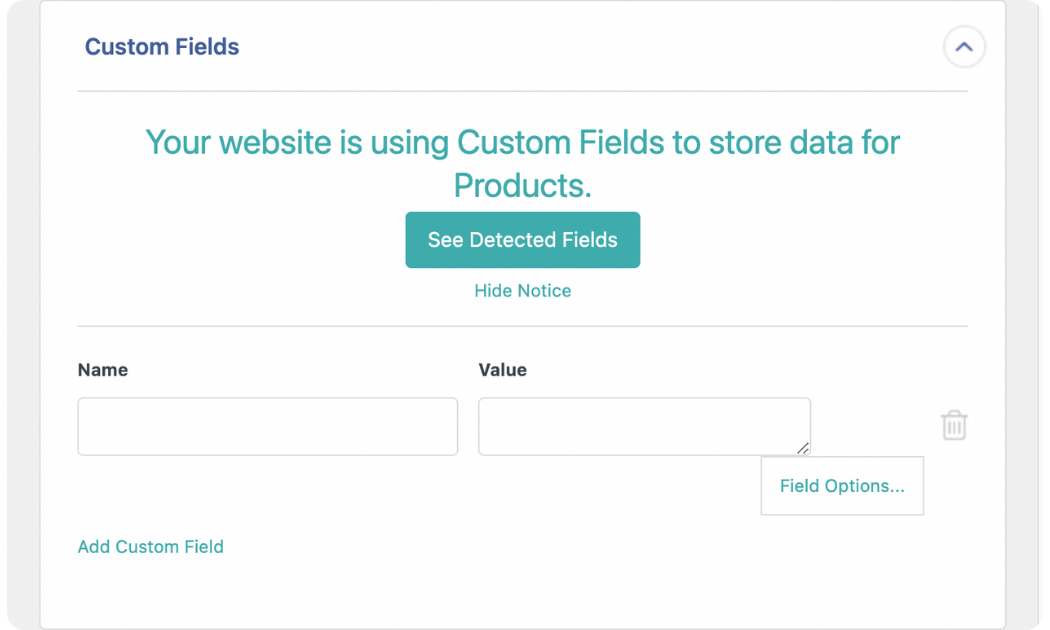Click the Value column label
Viewport: 1050px width, 630px height.
tap(502, 370)
